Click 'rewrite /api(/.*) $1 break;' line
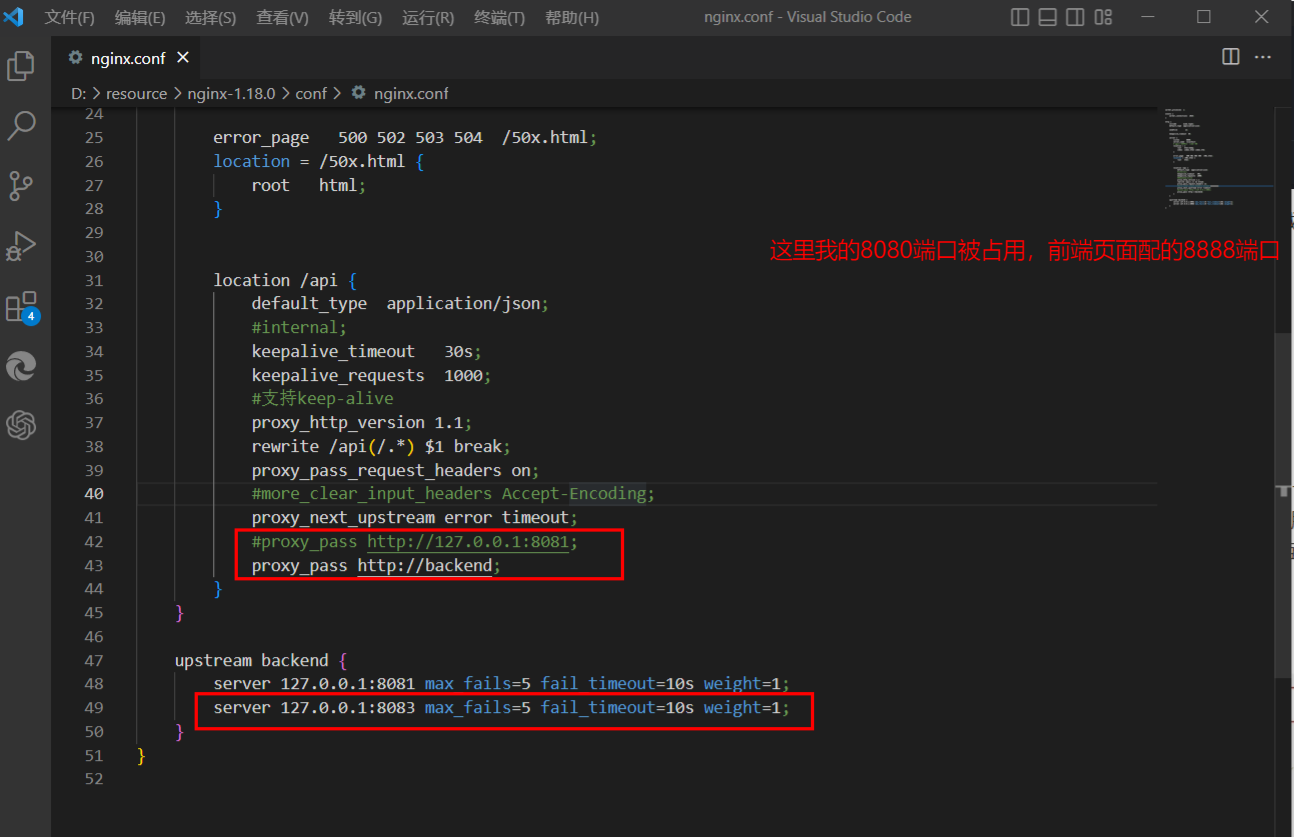Image resolution: width=1294 pixels, height=837 pixels. pyautogui.click(x=381, y=446)
